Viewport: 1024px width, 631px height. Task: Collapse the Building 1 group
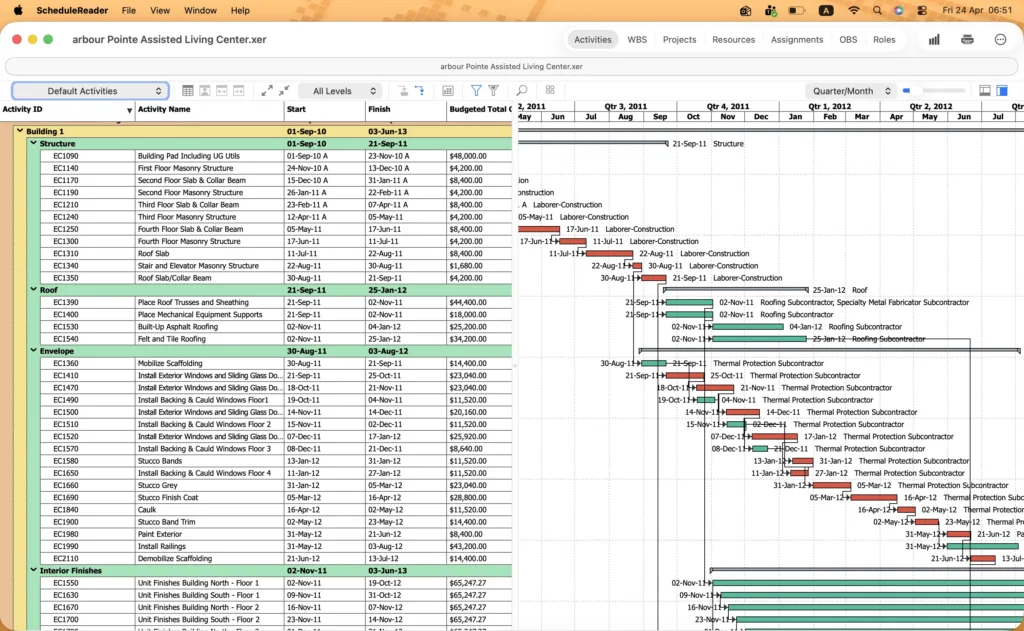point(20,131)
